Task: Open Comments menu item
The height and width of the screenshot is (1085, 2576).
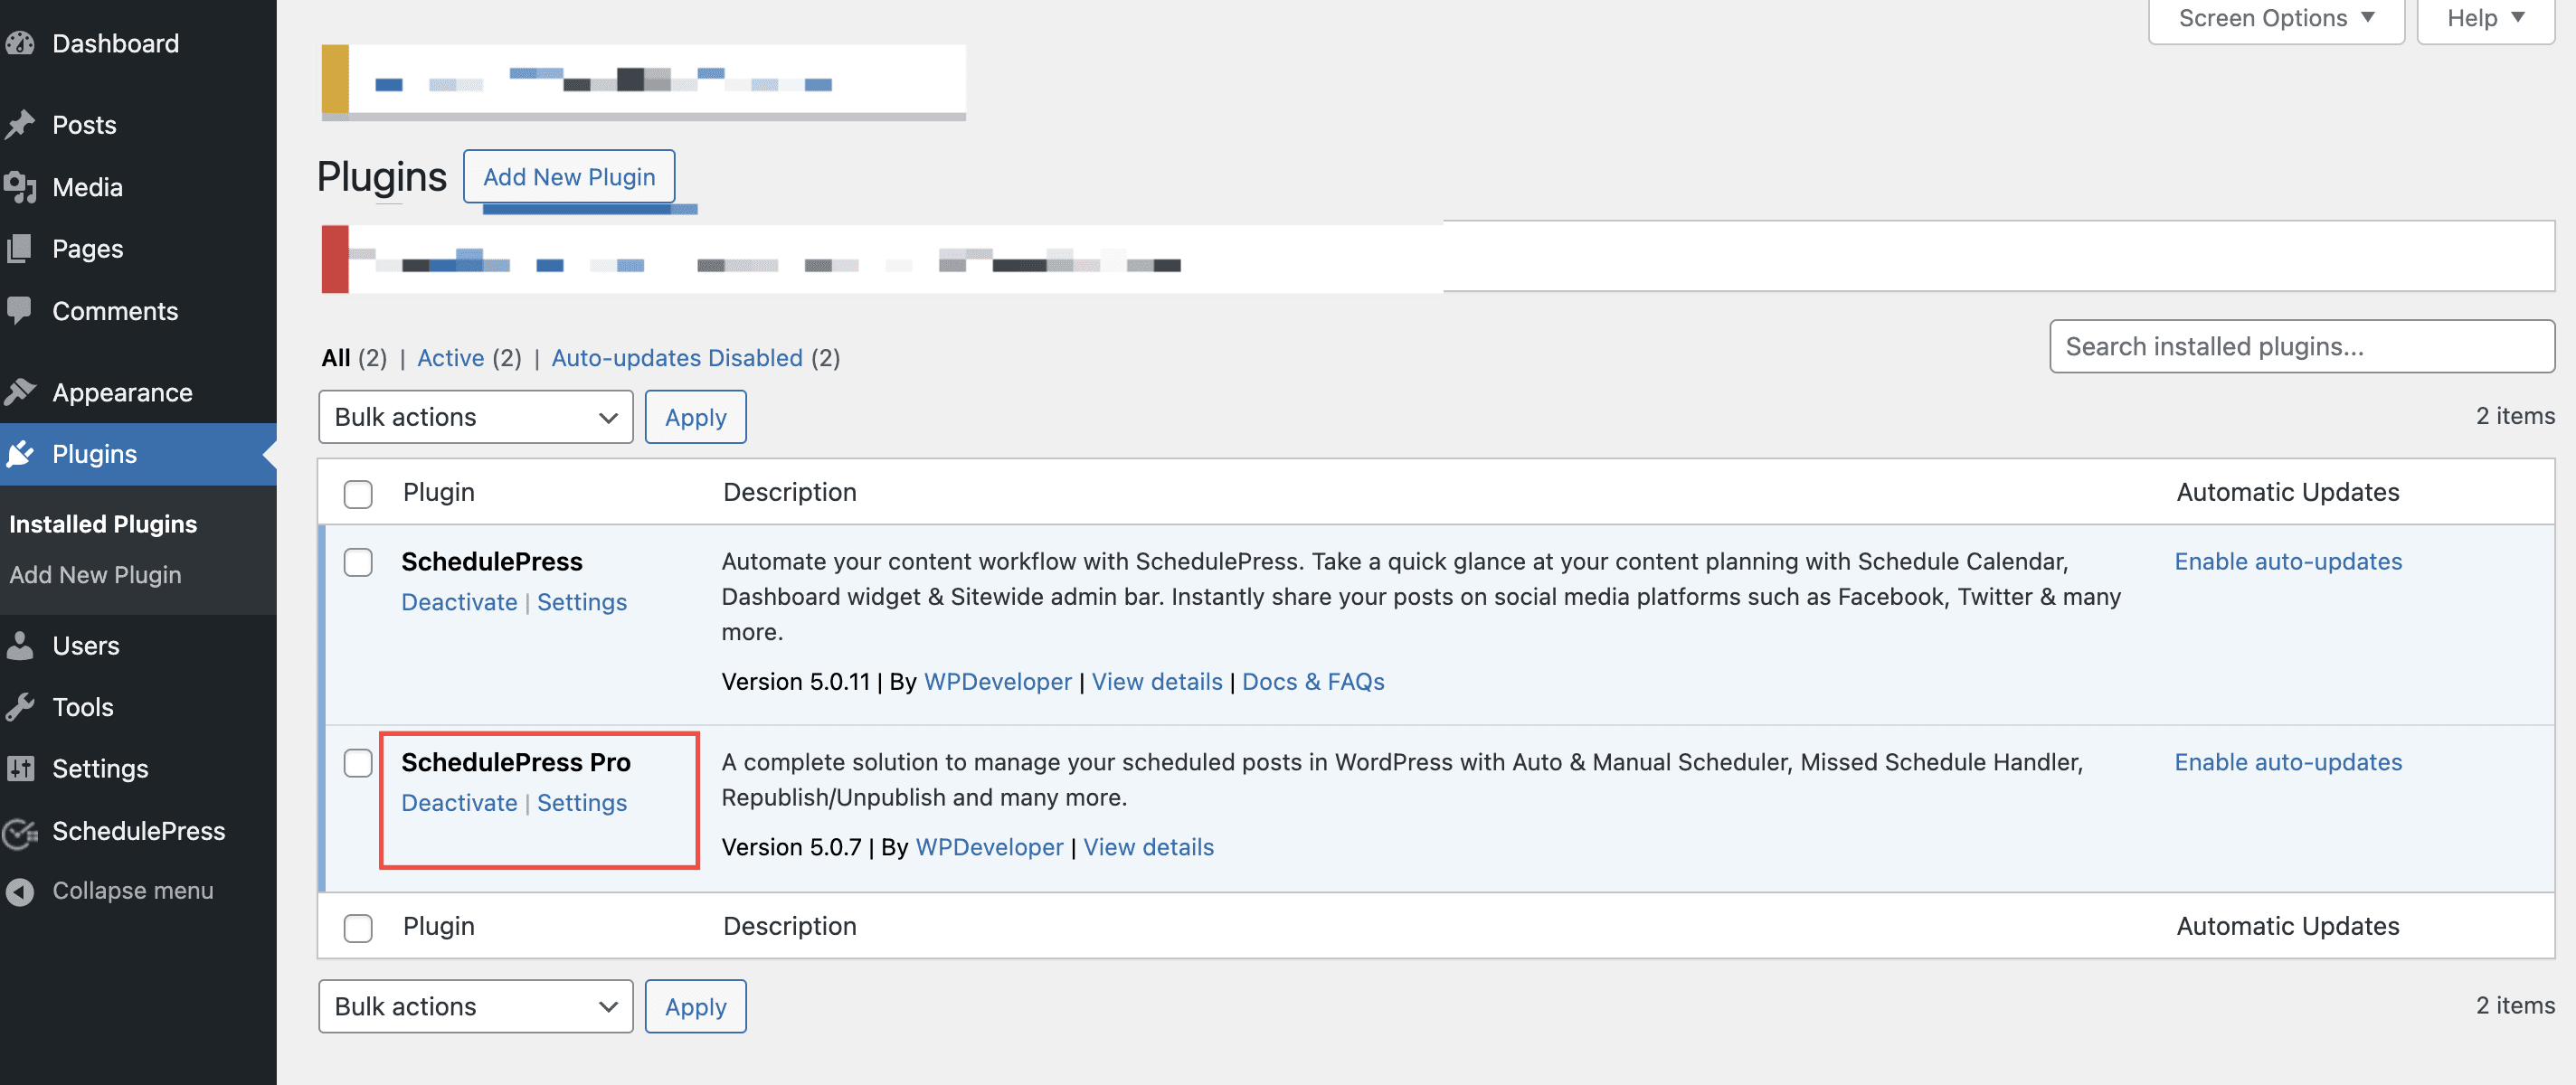Action: coord(115,311)
